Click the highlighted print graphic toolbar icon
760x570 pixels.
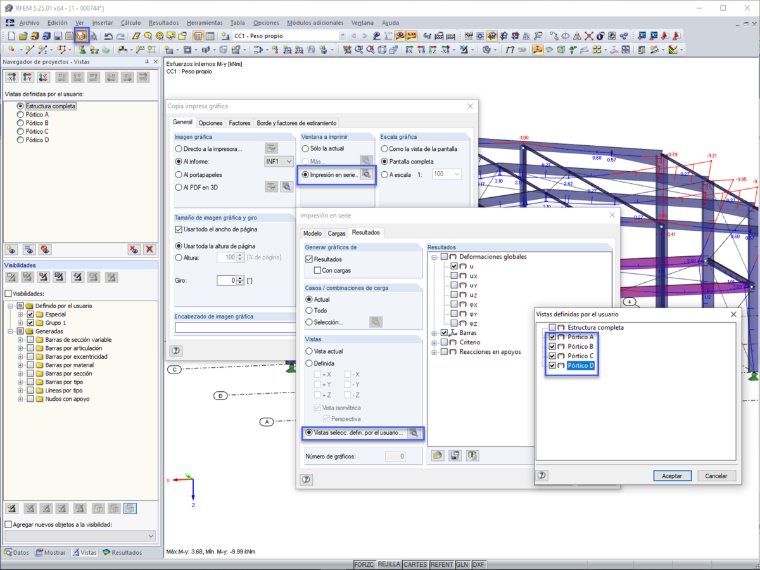click(81, 36)
